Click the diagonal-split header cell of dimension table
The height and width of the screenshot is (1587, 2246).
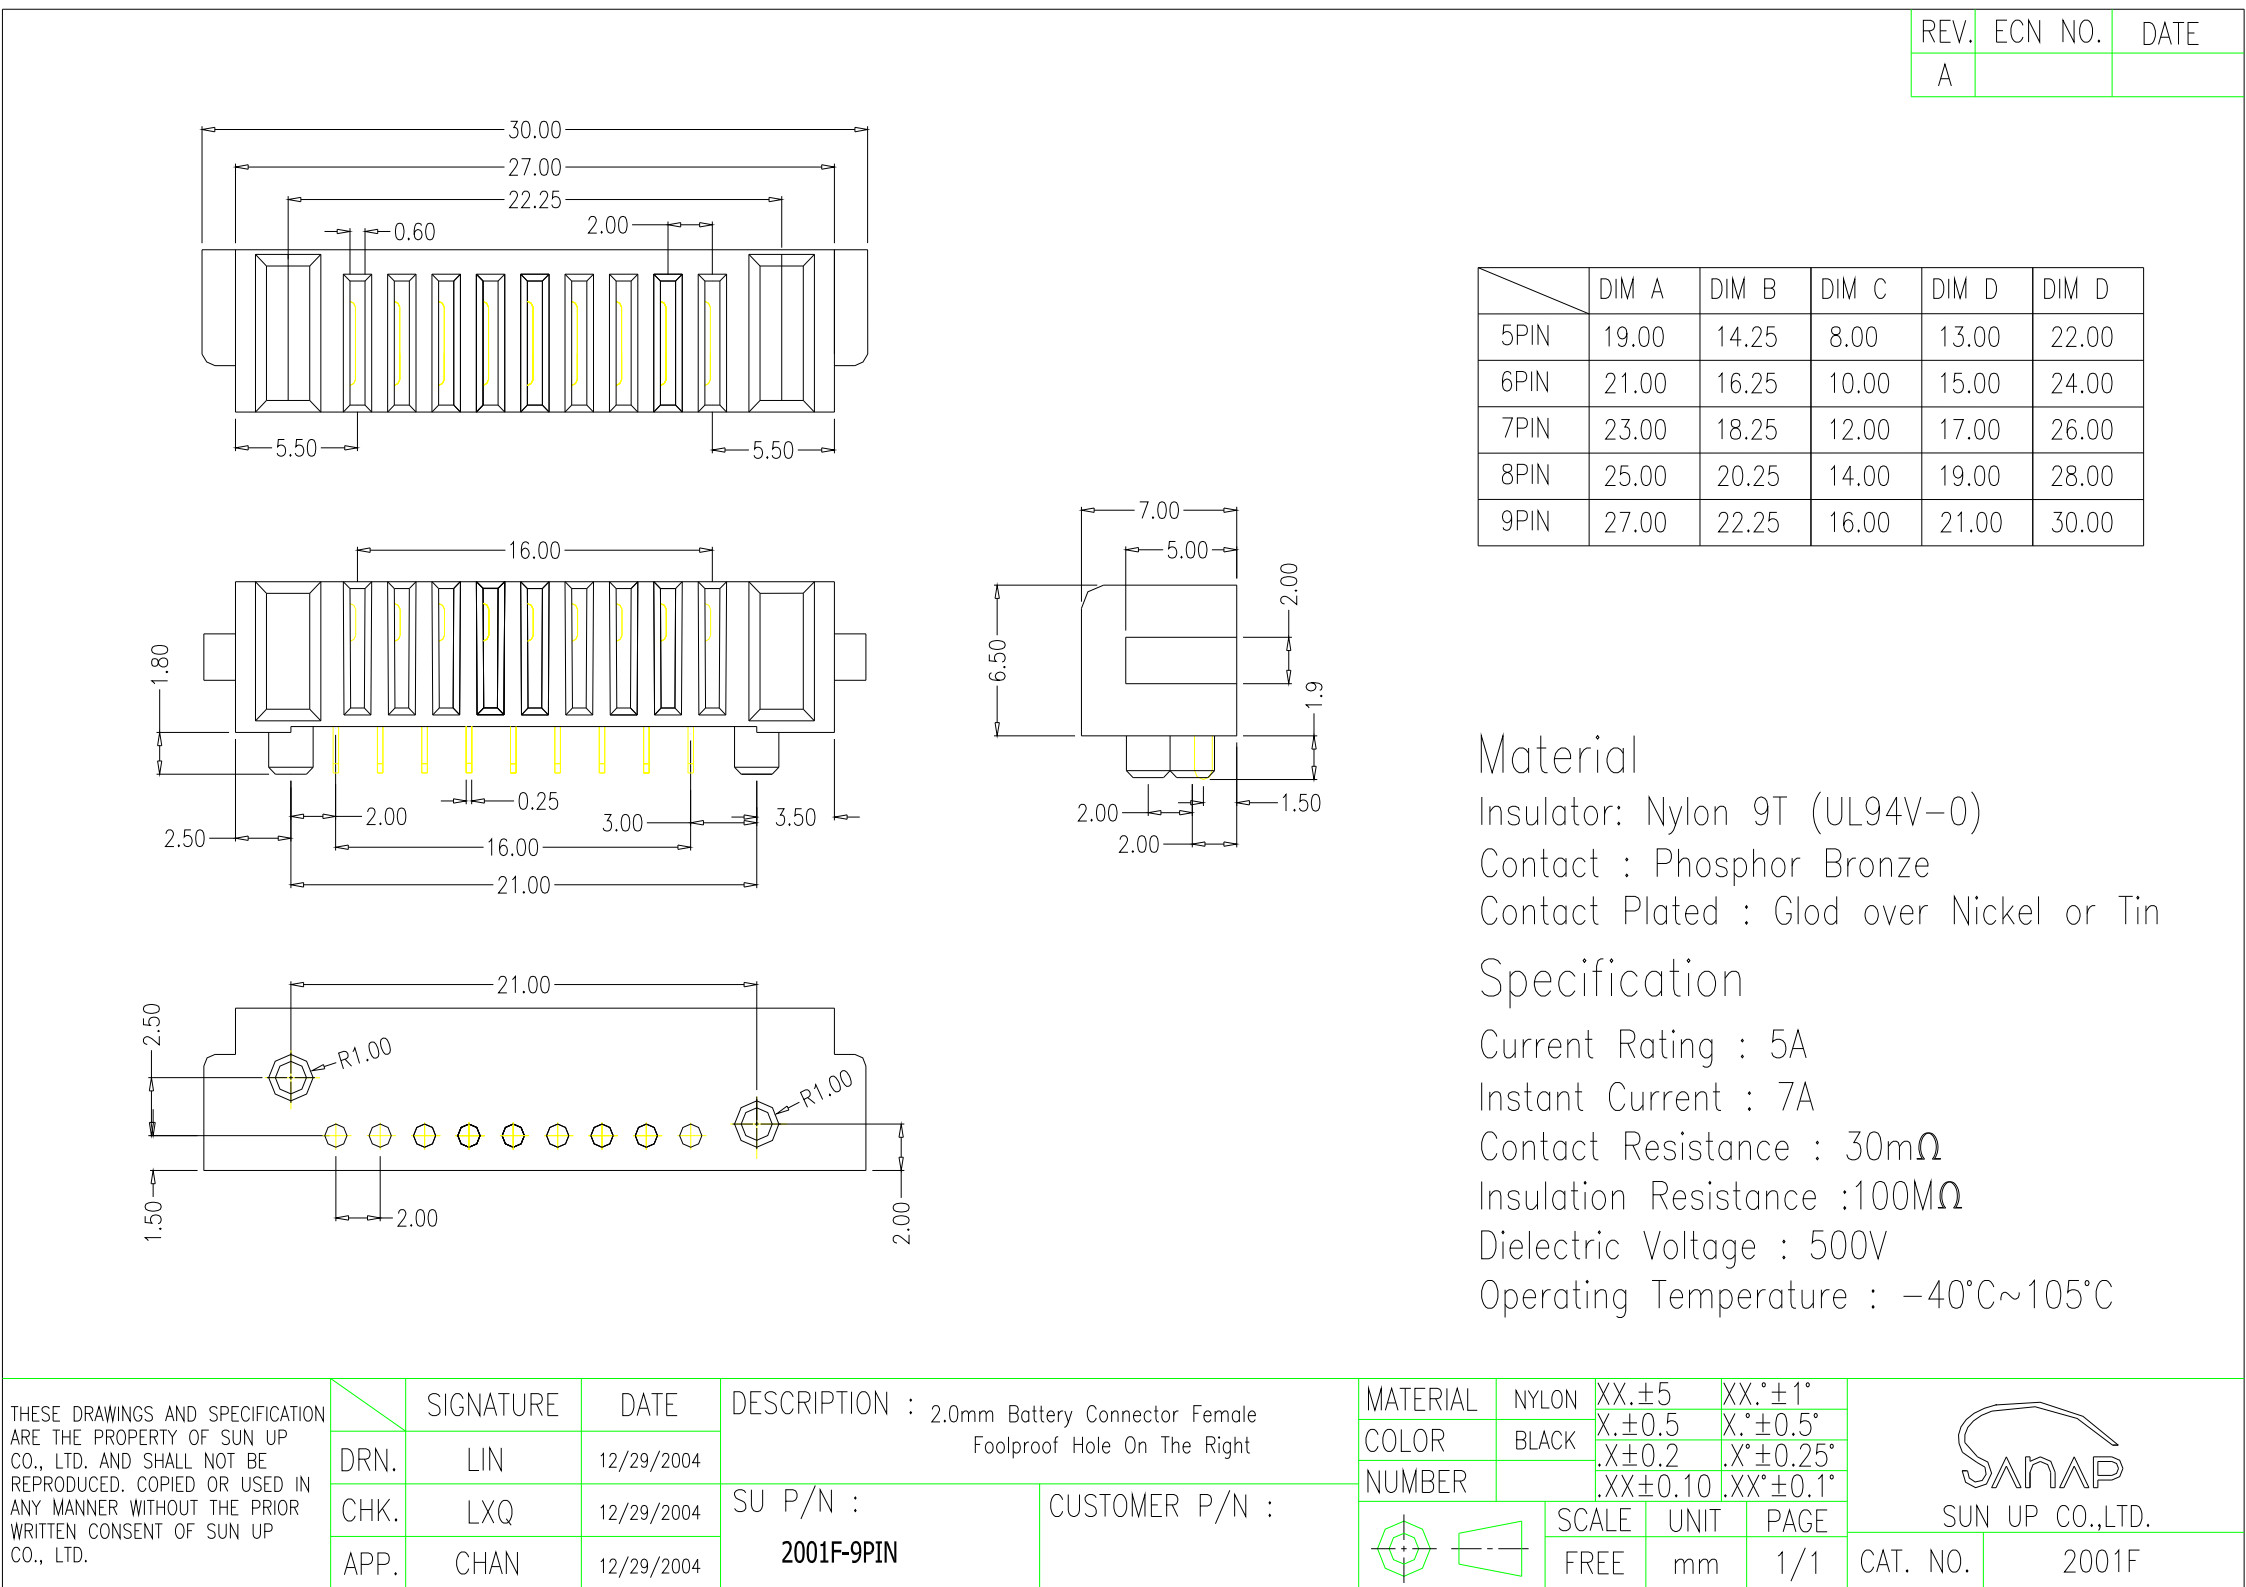coord(1533,291)
